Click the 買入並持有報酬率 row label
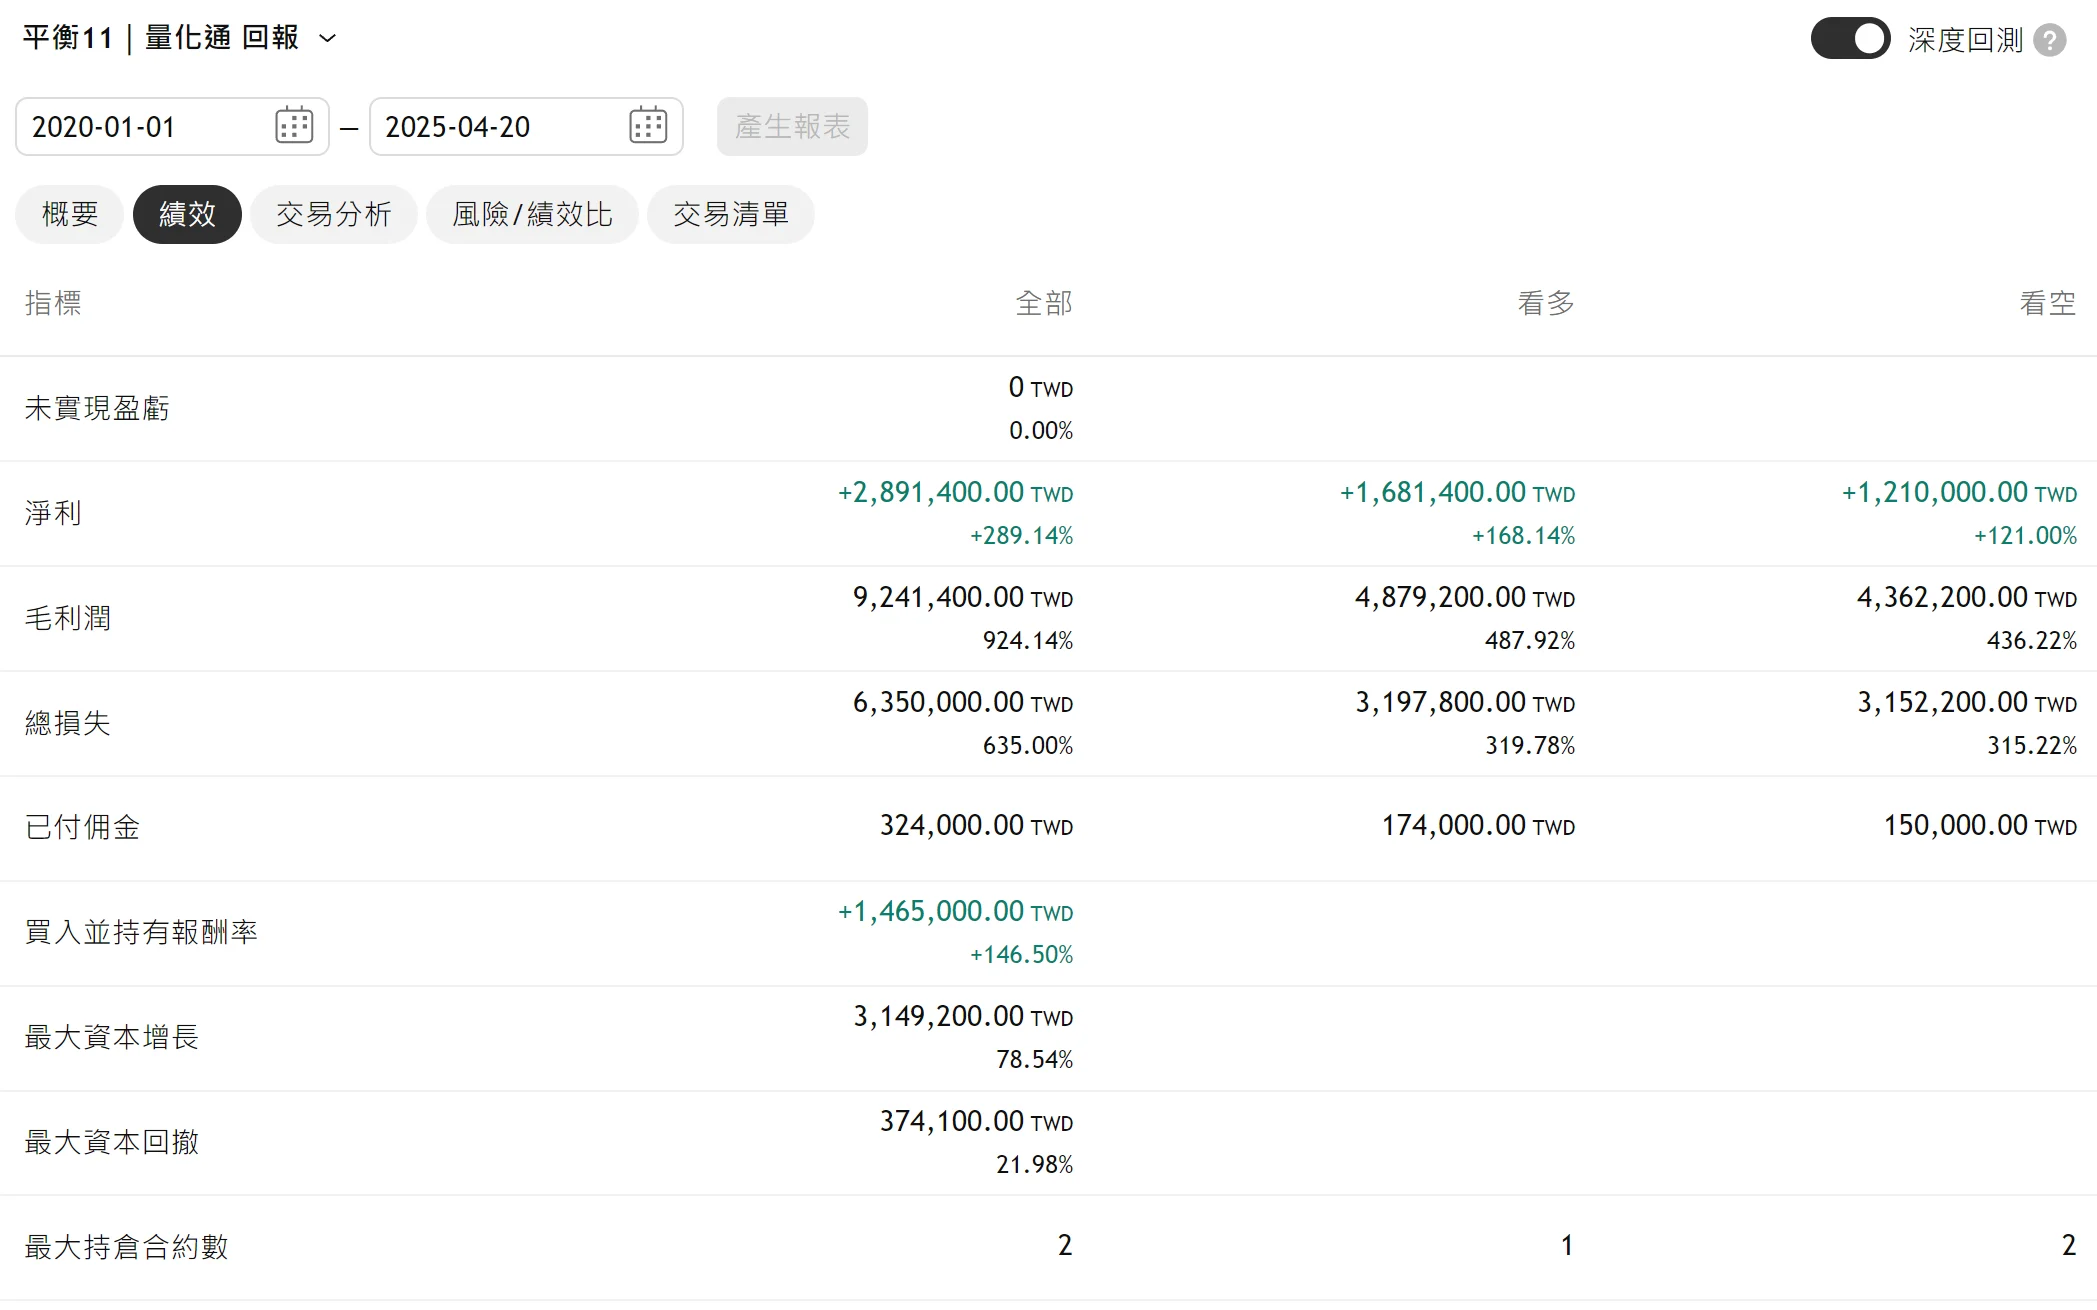The image size is (2097, 1310). pyautogui.click(x=141, y=933)
